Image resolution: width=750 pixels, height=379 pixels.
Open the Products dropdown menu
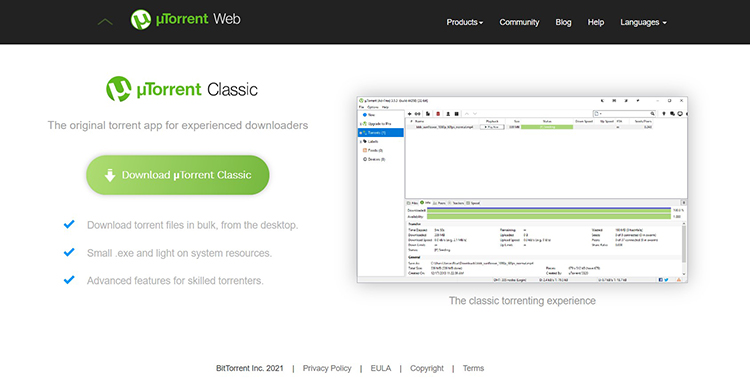[x=464, y=22]
